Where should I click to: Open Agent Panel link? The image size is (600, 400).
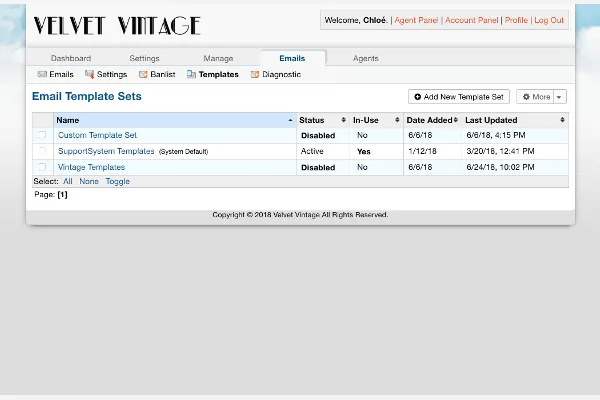(x=416, y=20)
